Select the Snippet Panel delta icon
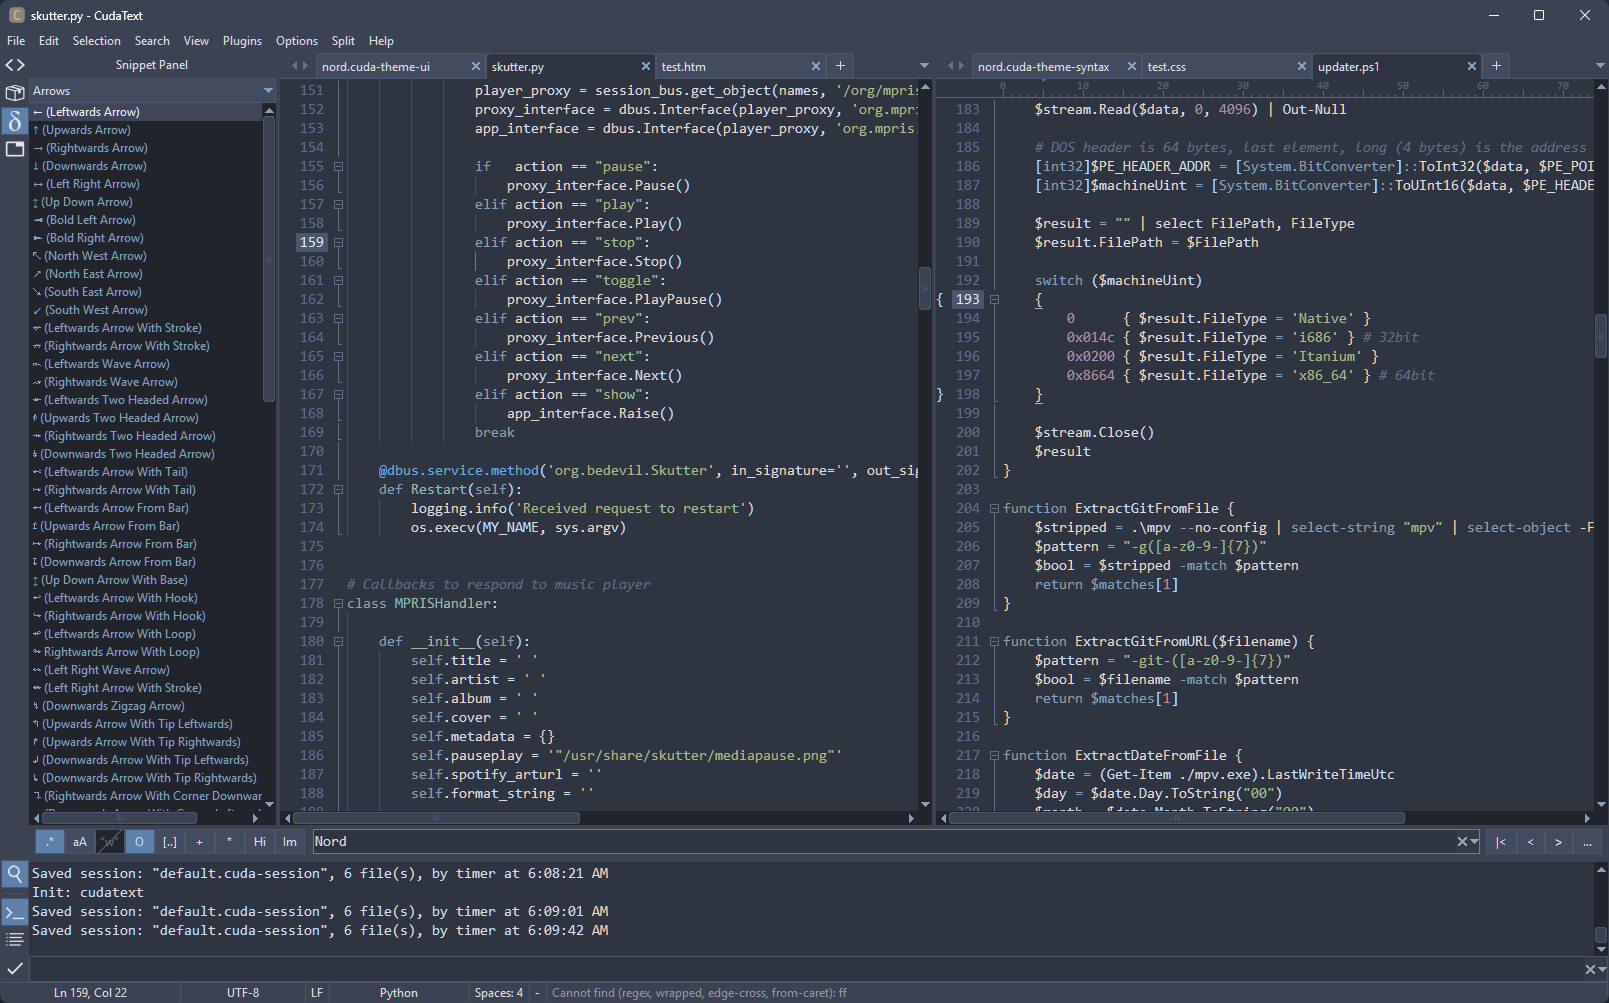This screenshot has width=1609, height=1003. pos(15,121)
